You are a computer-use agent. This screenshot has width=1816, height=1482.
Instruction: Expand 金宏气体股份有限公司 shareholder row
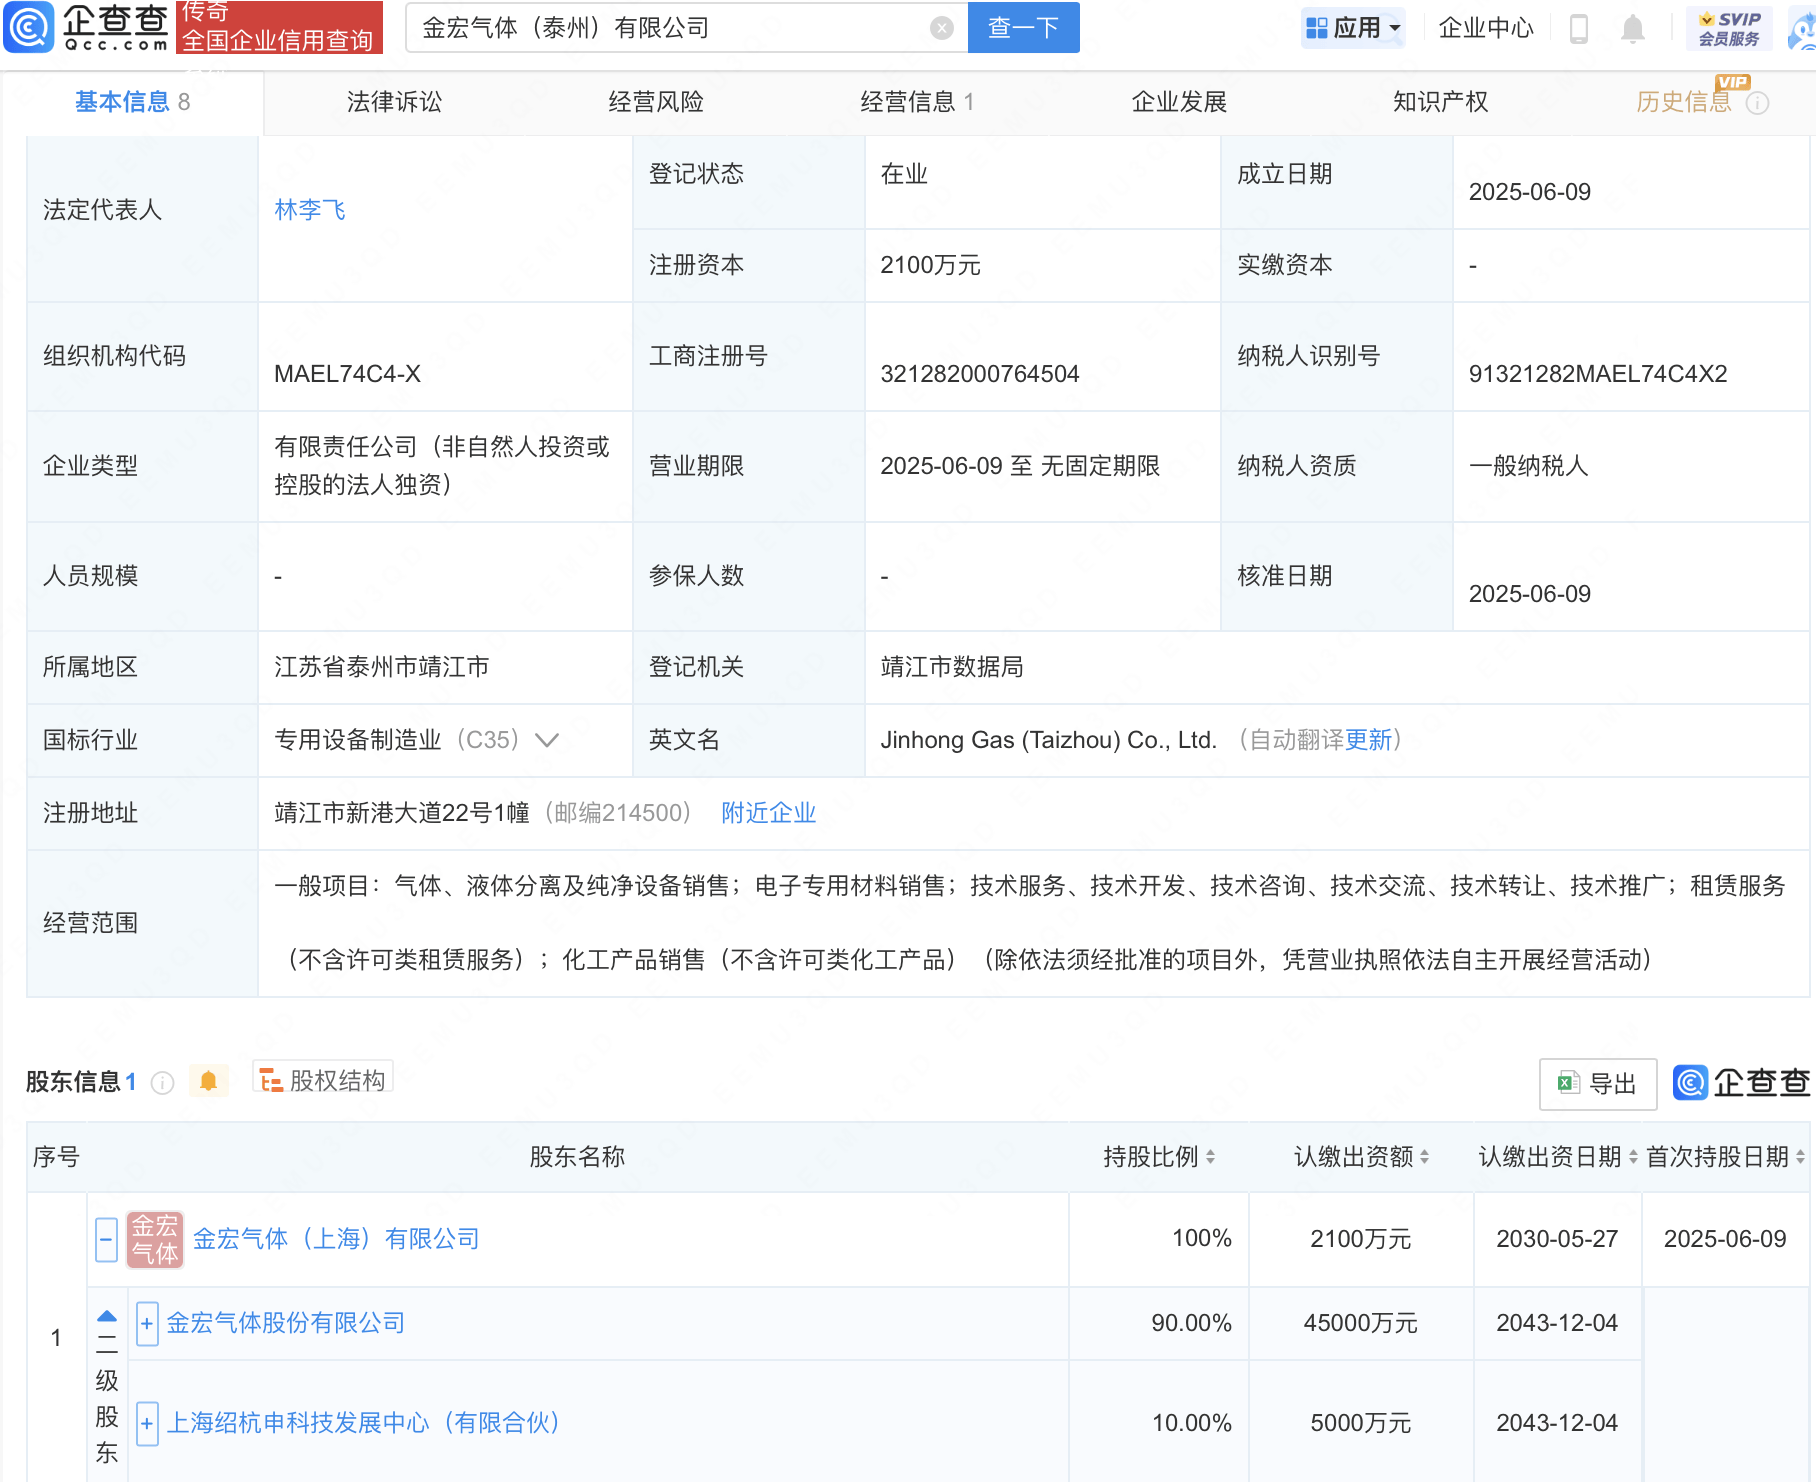pos(147,1324)
